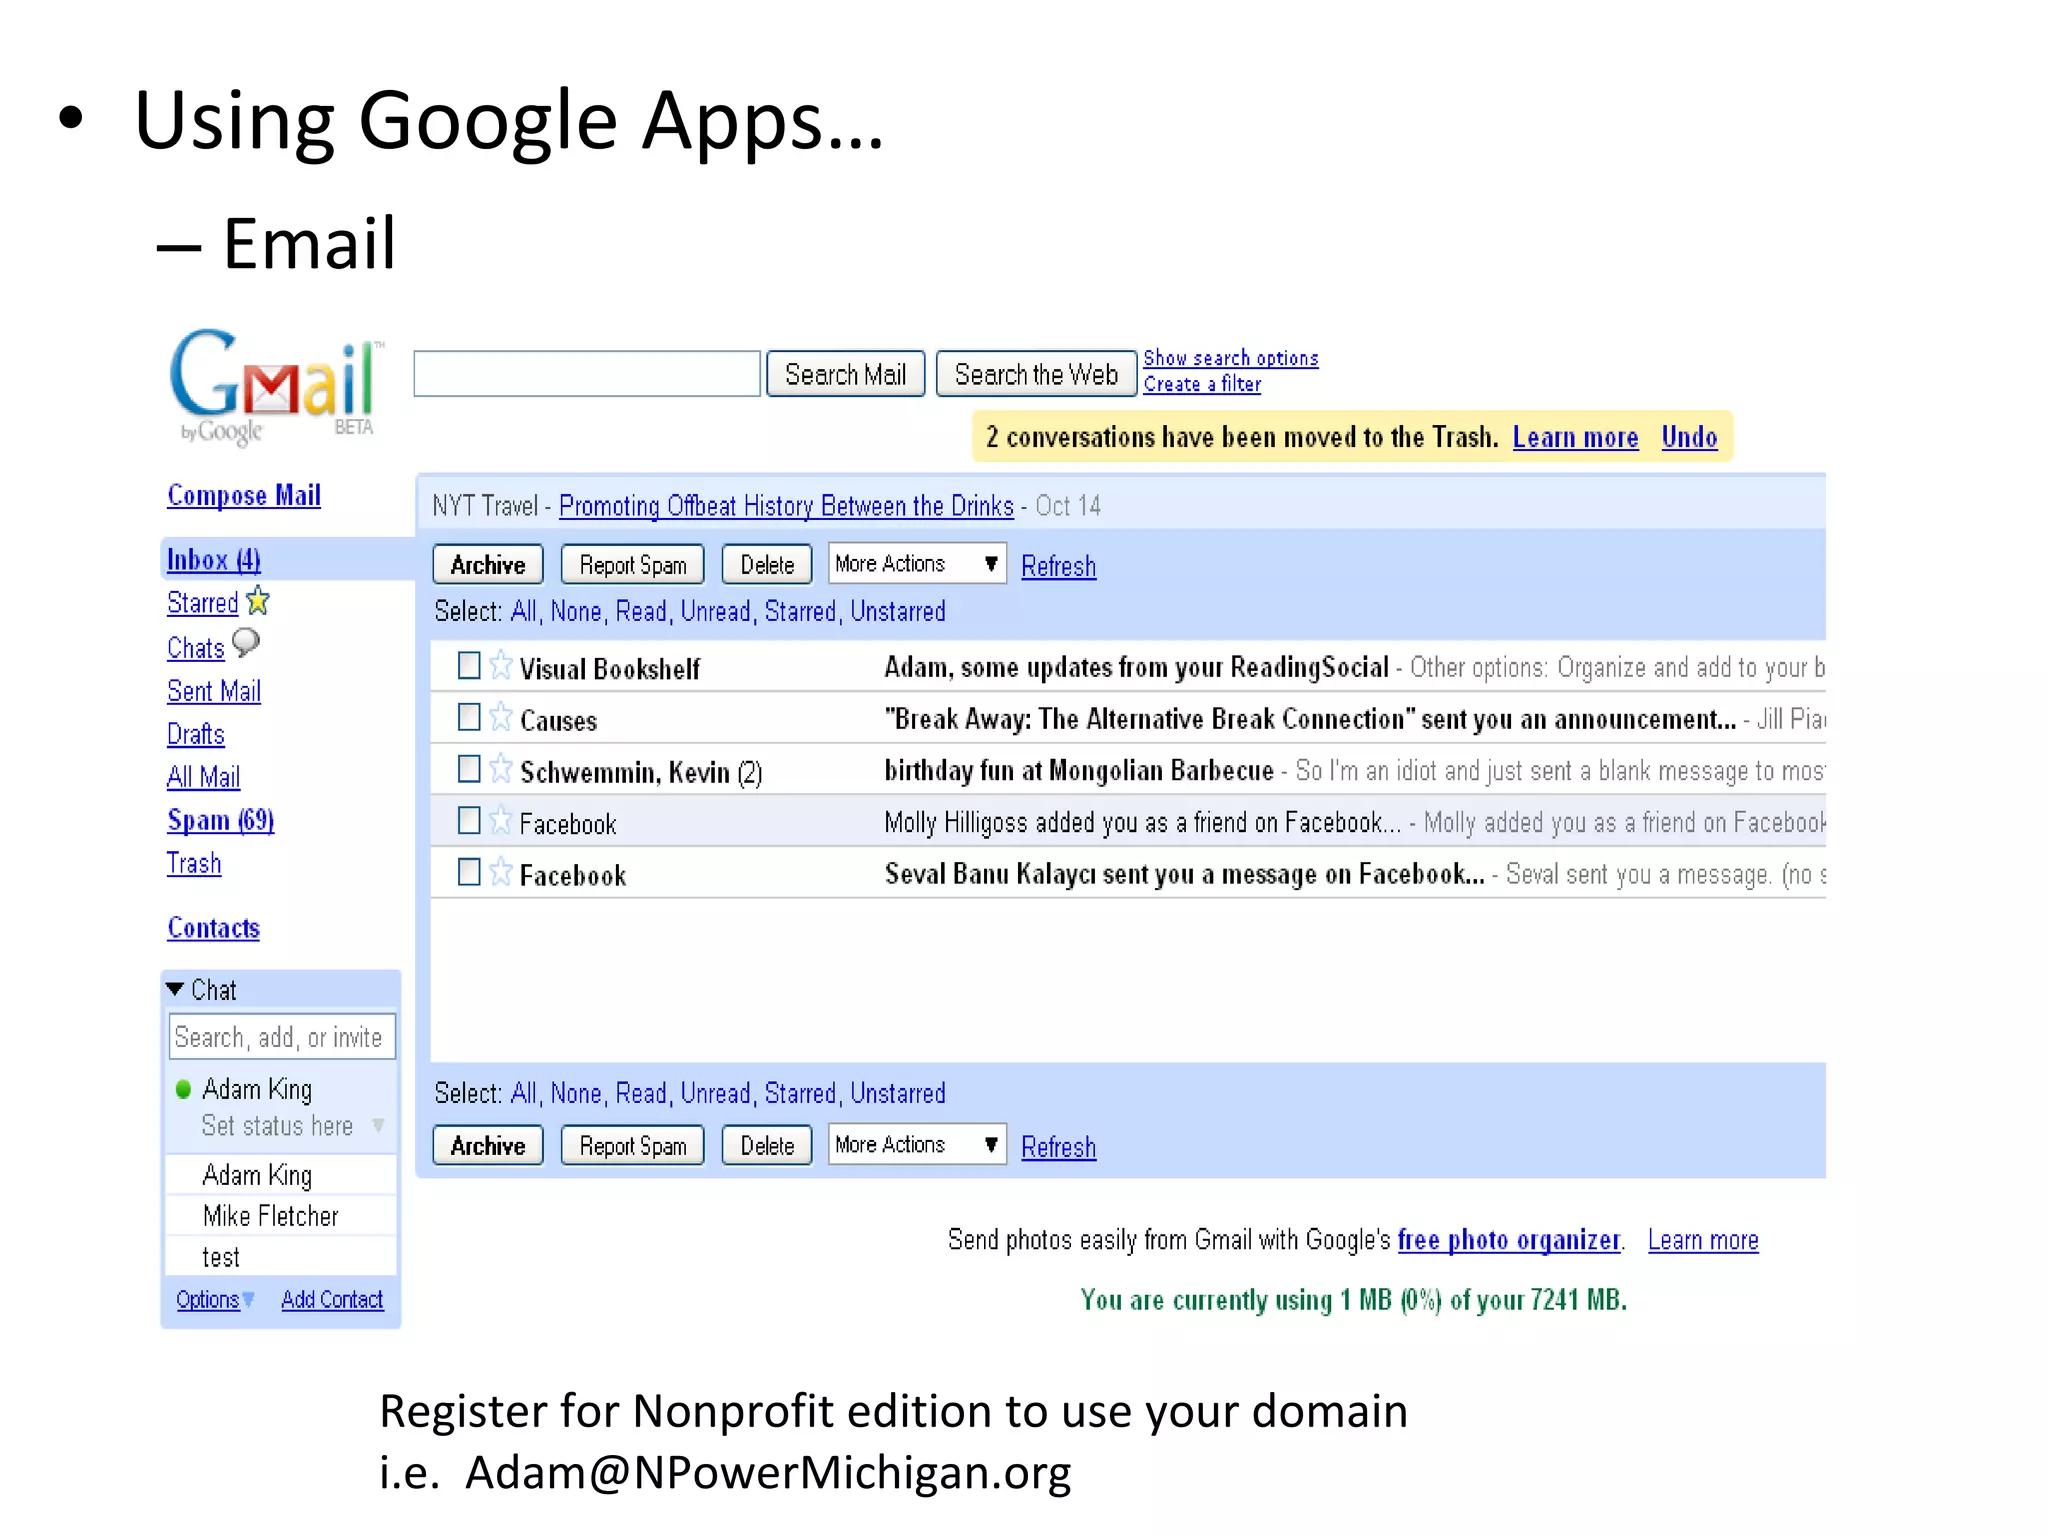
Task: Click the yellow star beside Starred
Action: [258, 601]
